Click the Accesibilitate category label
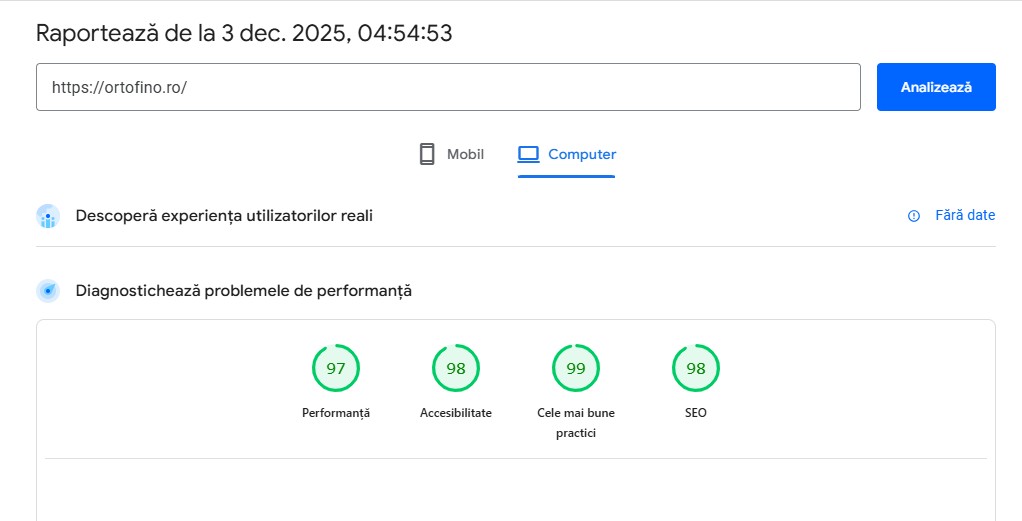The width and height of the screenshot is (1022, 521). [456, 413]
